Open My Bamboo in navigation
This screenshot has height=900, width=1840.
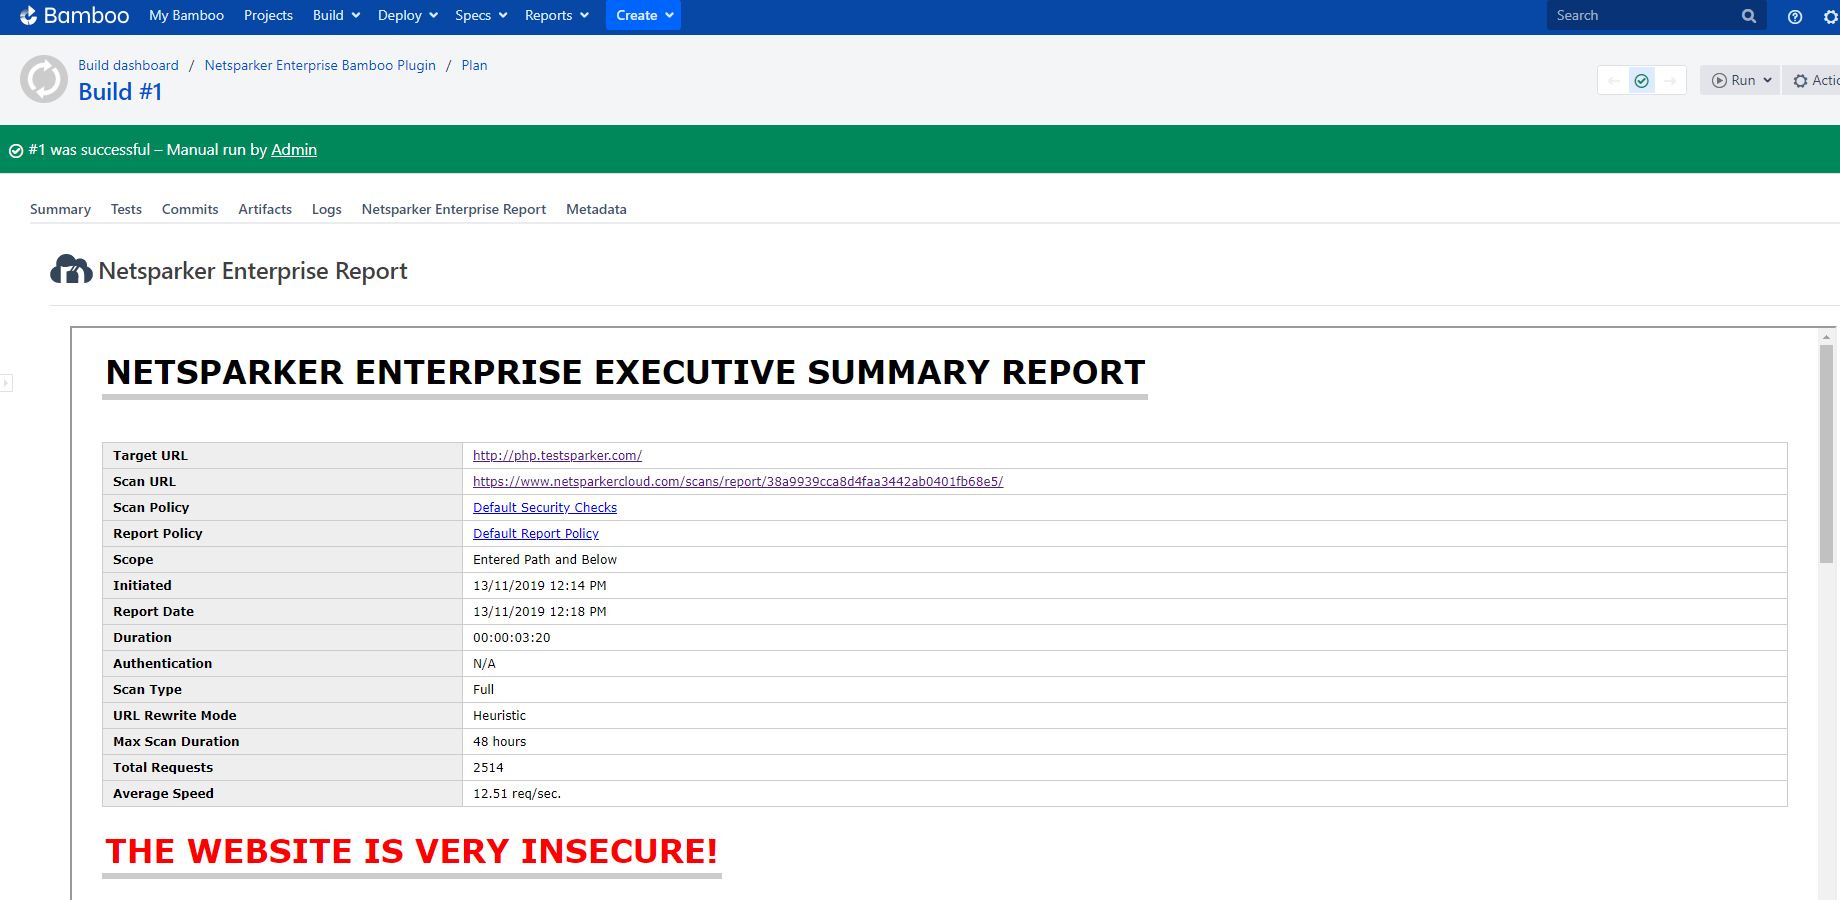[186, 15]
